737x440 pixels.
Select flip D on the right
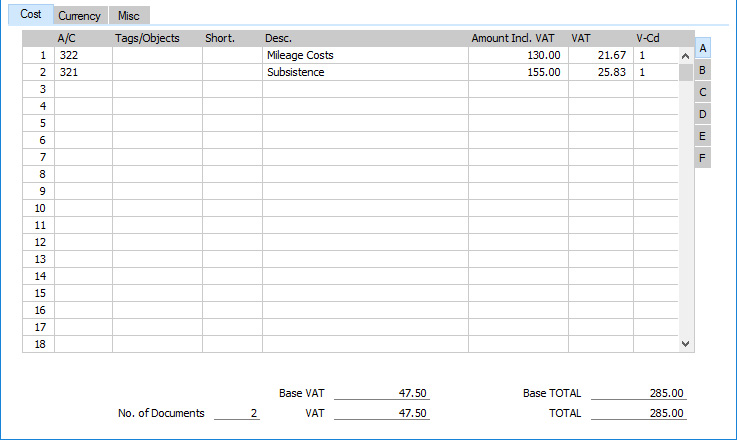(703, 114)
